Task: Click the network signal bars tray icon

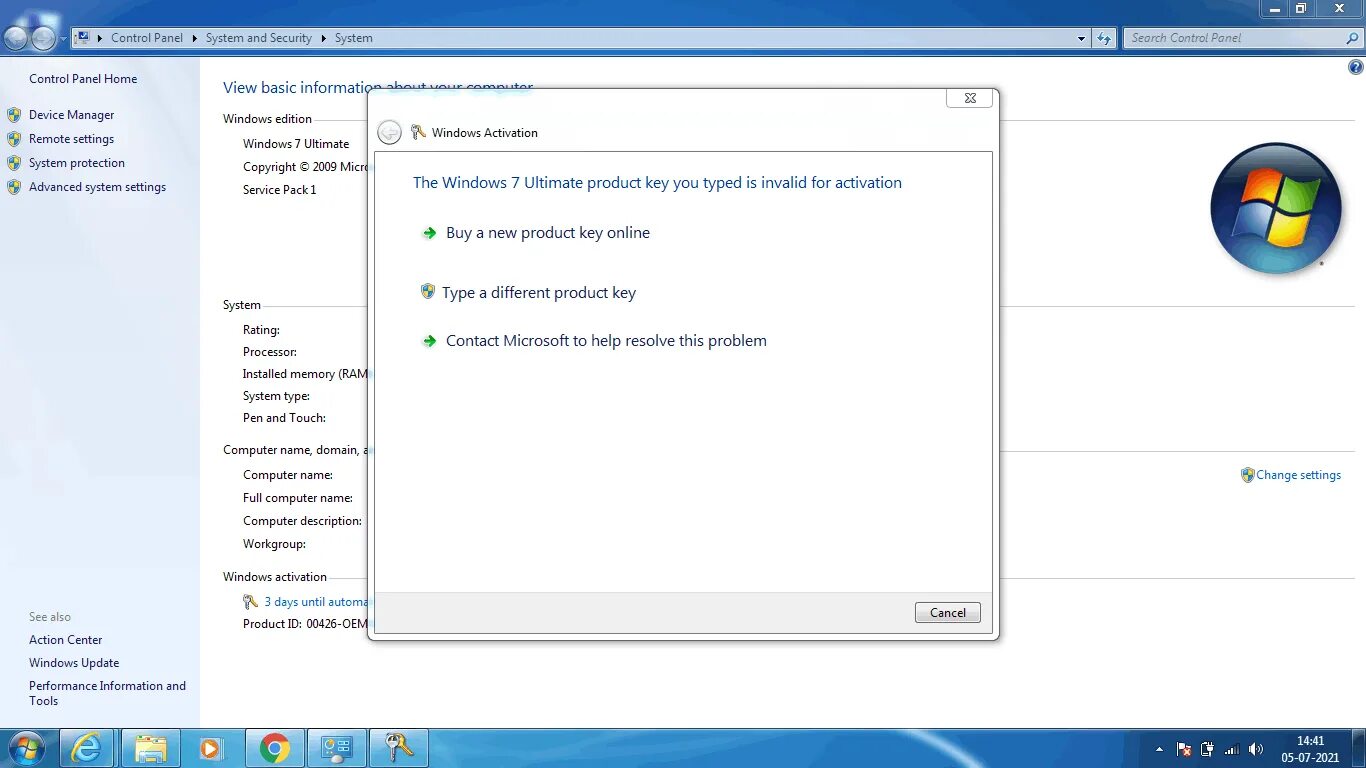Action: [1232, 749]
